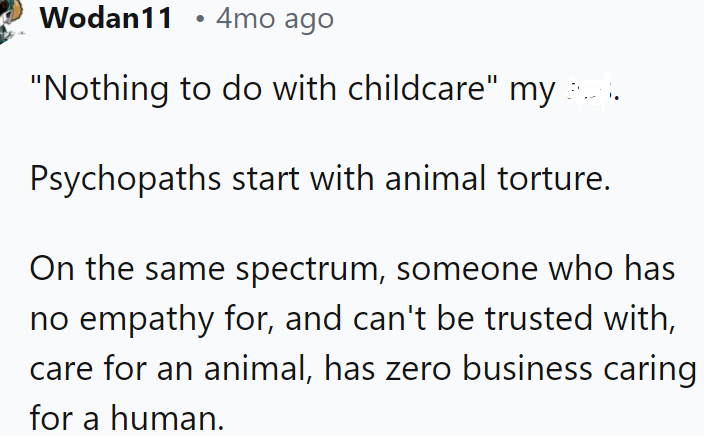Image resolution: width=704 pixels, height=436 pixels.
Task: Click the word "Nothing" in the quote
Action: tap(98, 91)
